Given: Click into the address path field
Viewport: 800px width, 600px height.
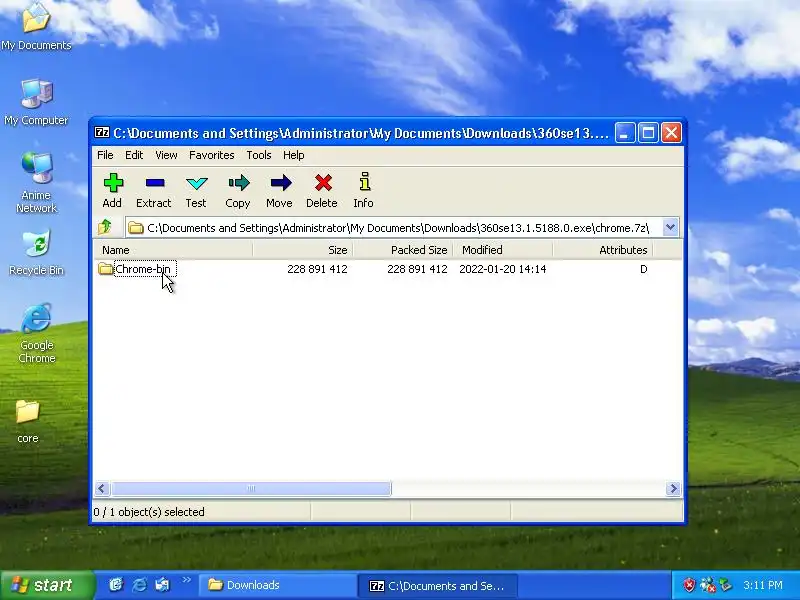Looking at the screenshot, I should tap(393, 228).
